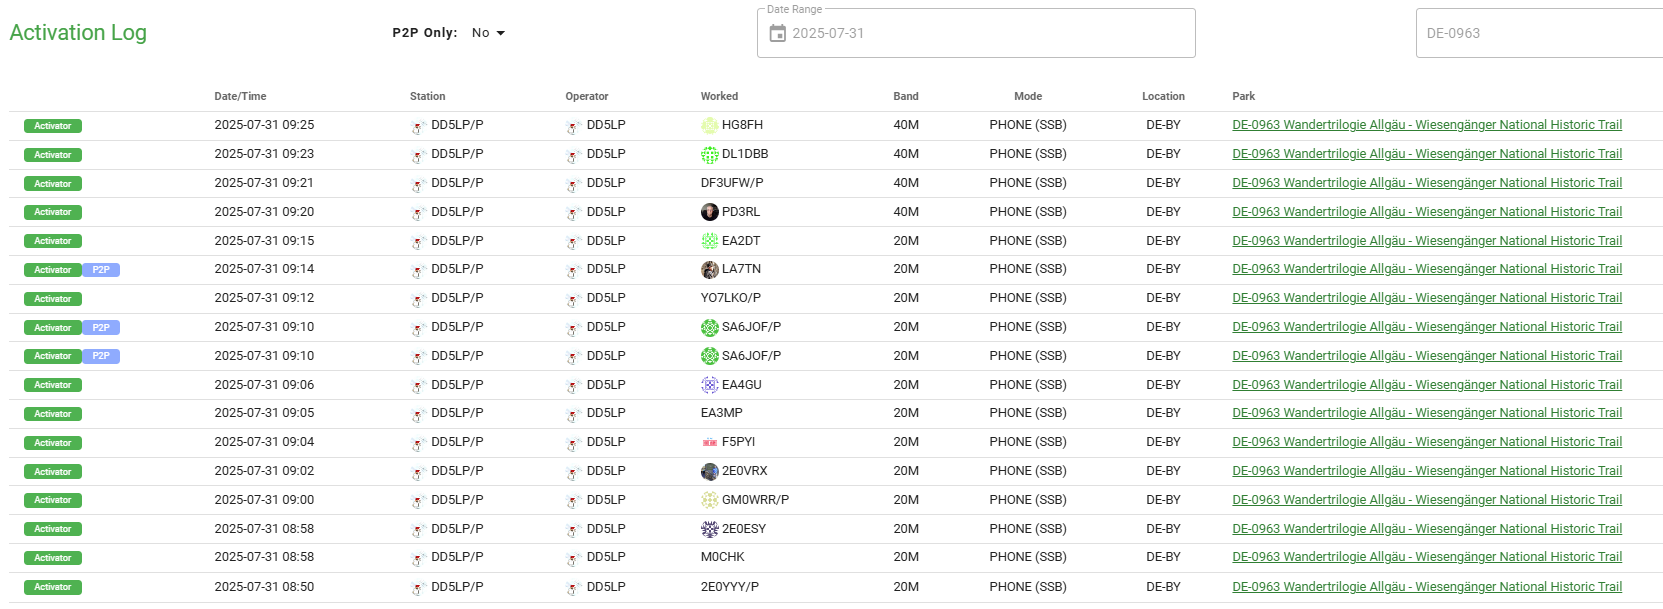Click the EA4GU avatar icon
Screen dimensions: 1663x609
pos(709,385)
